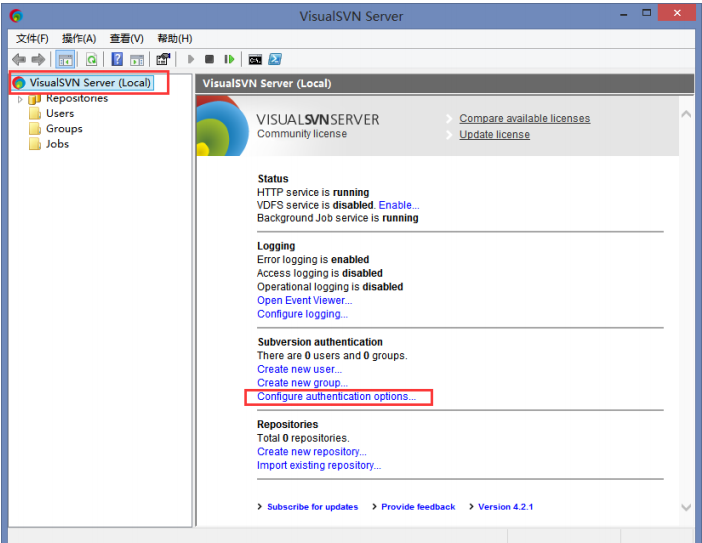This screenshot has height=543, width=702.
Task: Click Create new group... link
Action: [x=302, y=383]
